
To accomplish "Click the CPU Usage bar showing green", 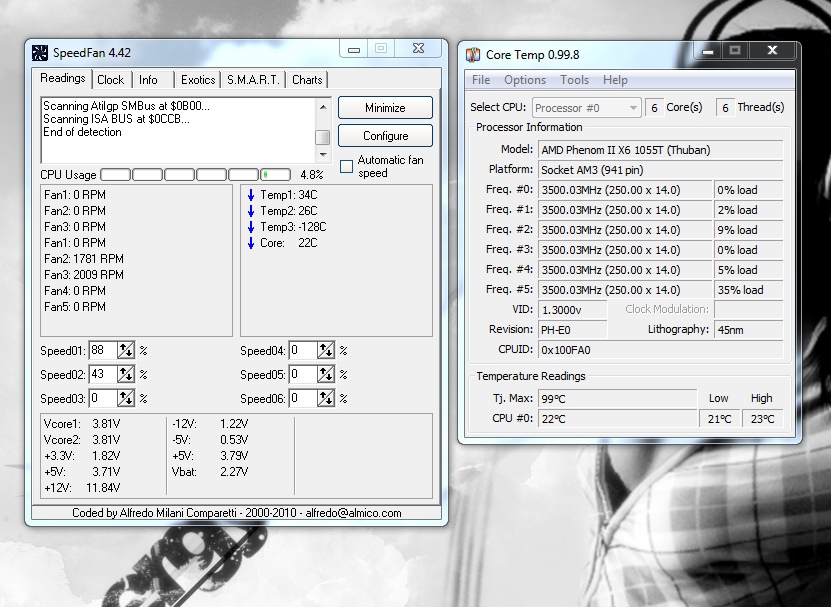I will [x=275, y=174].
